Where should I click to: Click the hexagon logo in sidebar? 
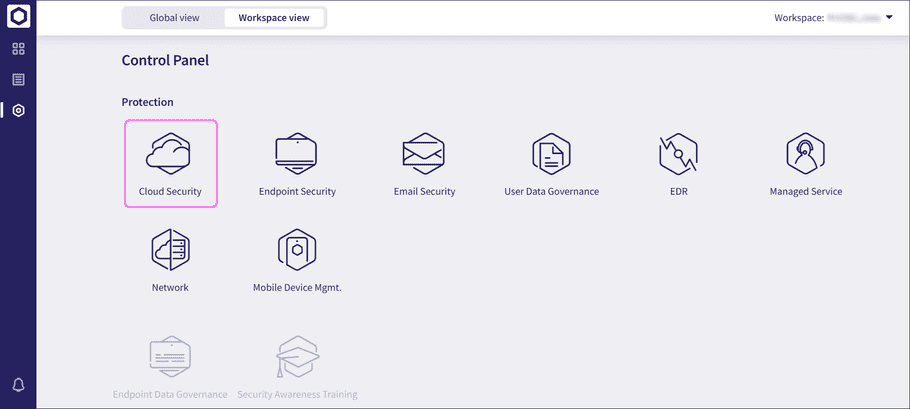tap(18, 17)
